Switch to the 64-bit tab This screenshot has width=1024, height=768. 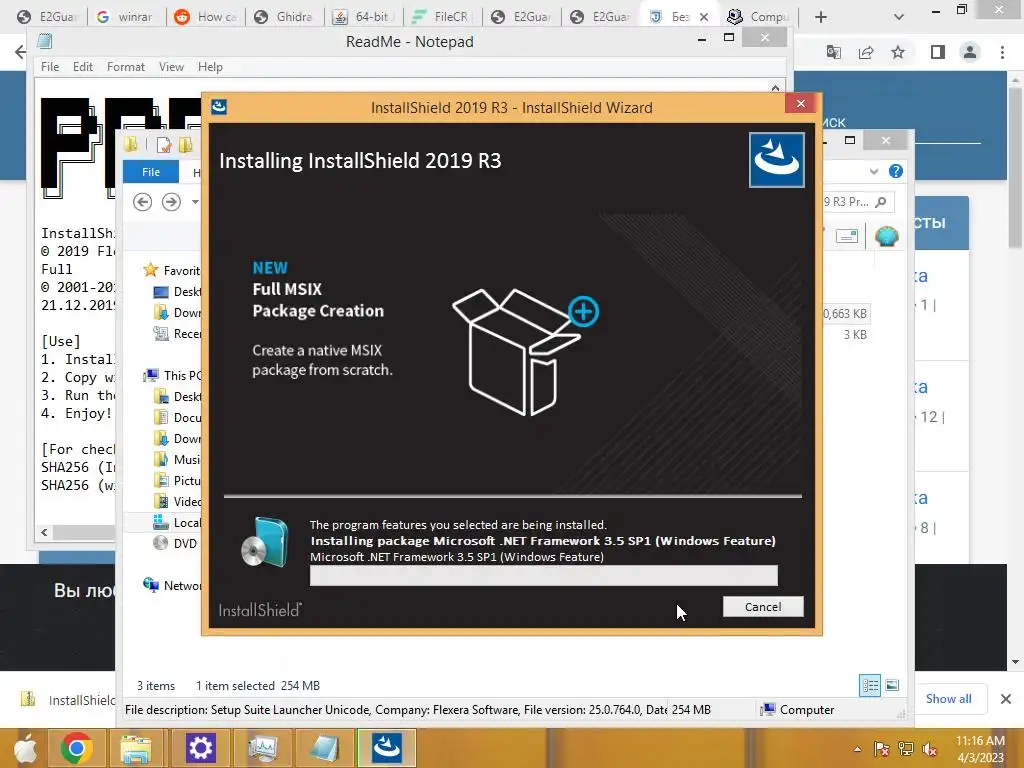tap(362, 17)
